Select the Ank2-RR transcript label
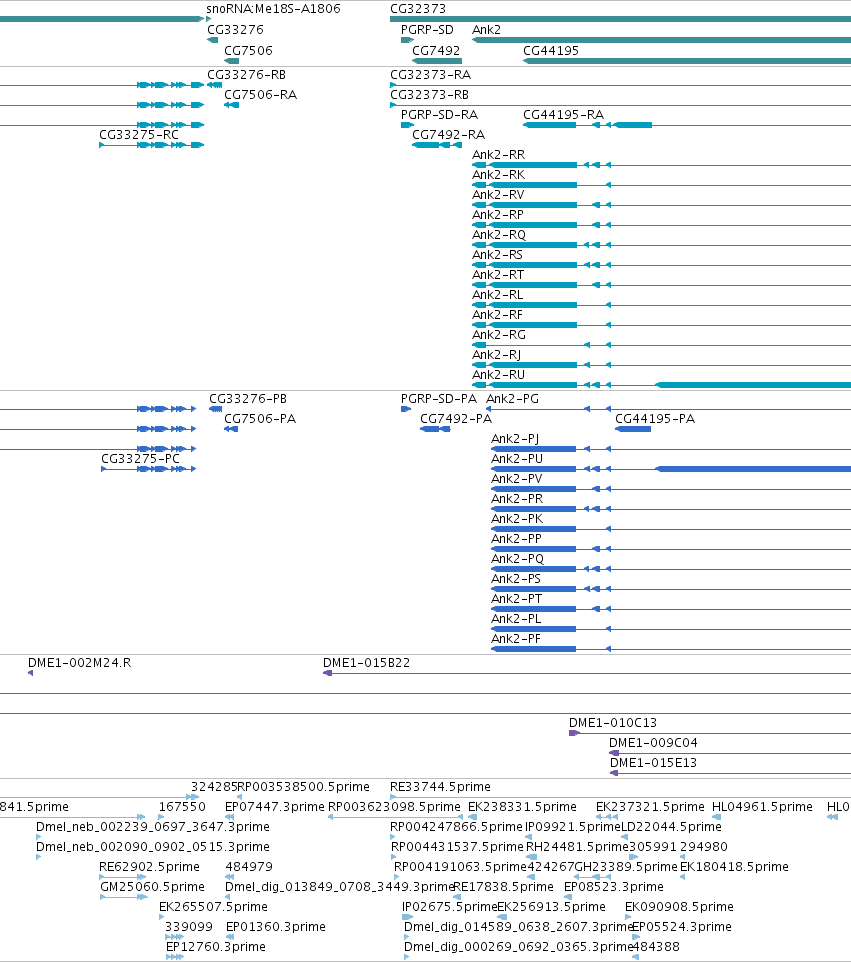The width and height of the screenshot is (851, 962). pyautogui.click(x=498, y=155)
